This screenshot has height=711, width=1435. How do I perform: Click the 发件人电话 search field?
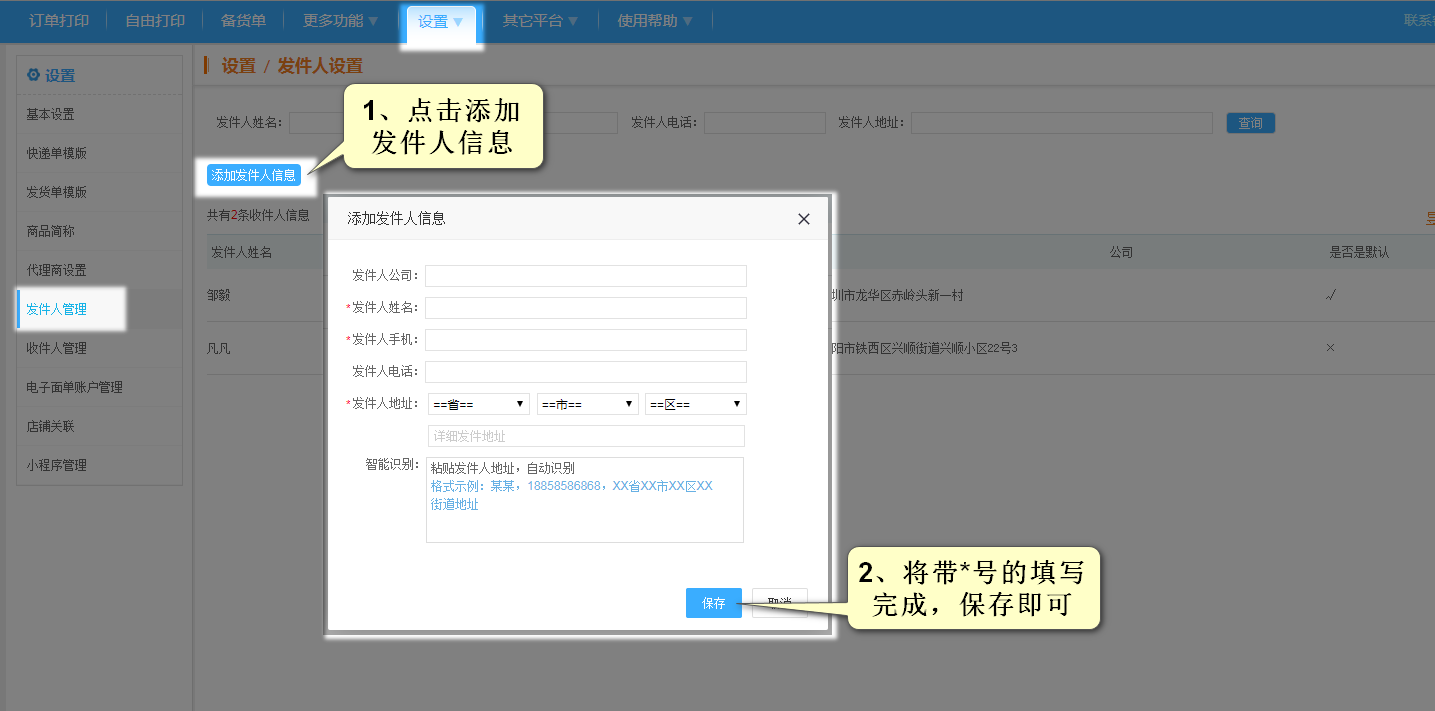click(x=765, y=123)
